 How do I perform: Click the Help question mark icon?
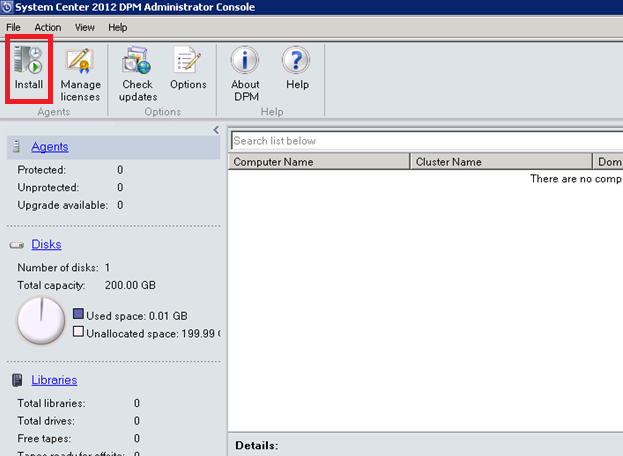tap(296, 60)
